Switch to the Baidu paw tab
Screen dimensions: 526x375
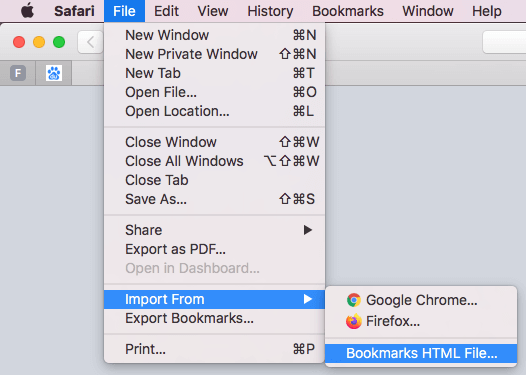tap(54, 73)
